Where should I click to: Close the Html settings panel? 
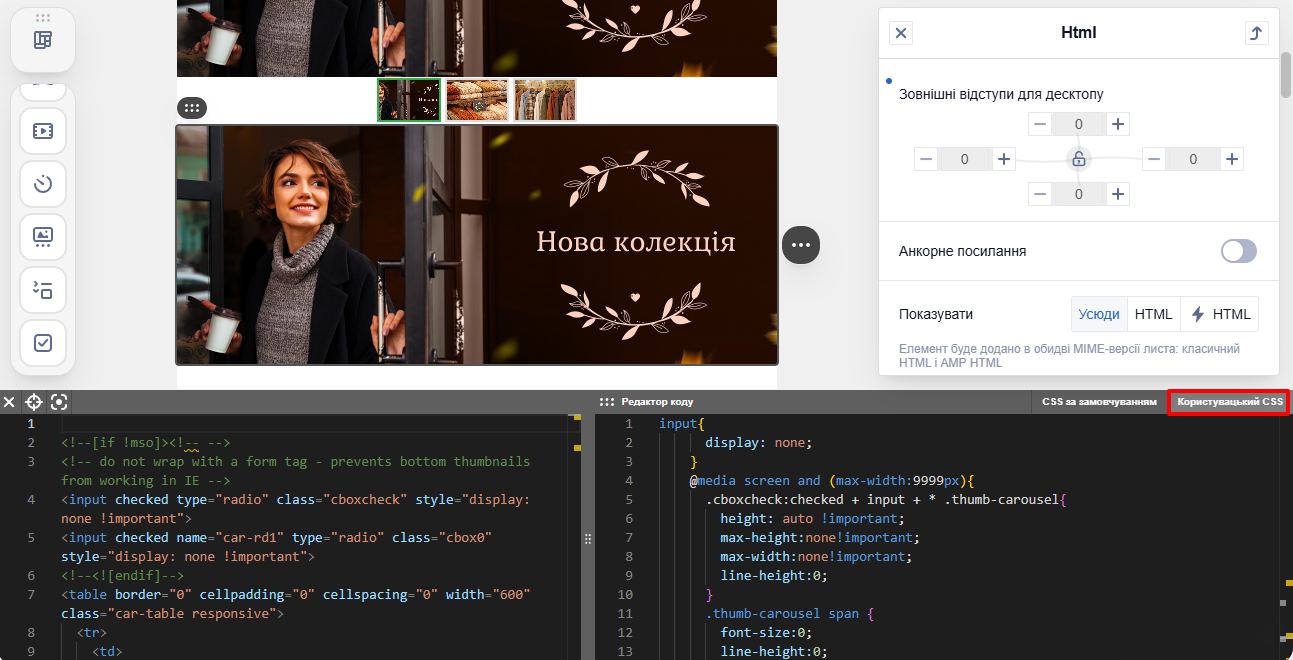coord(901,33)
